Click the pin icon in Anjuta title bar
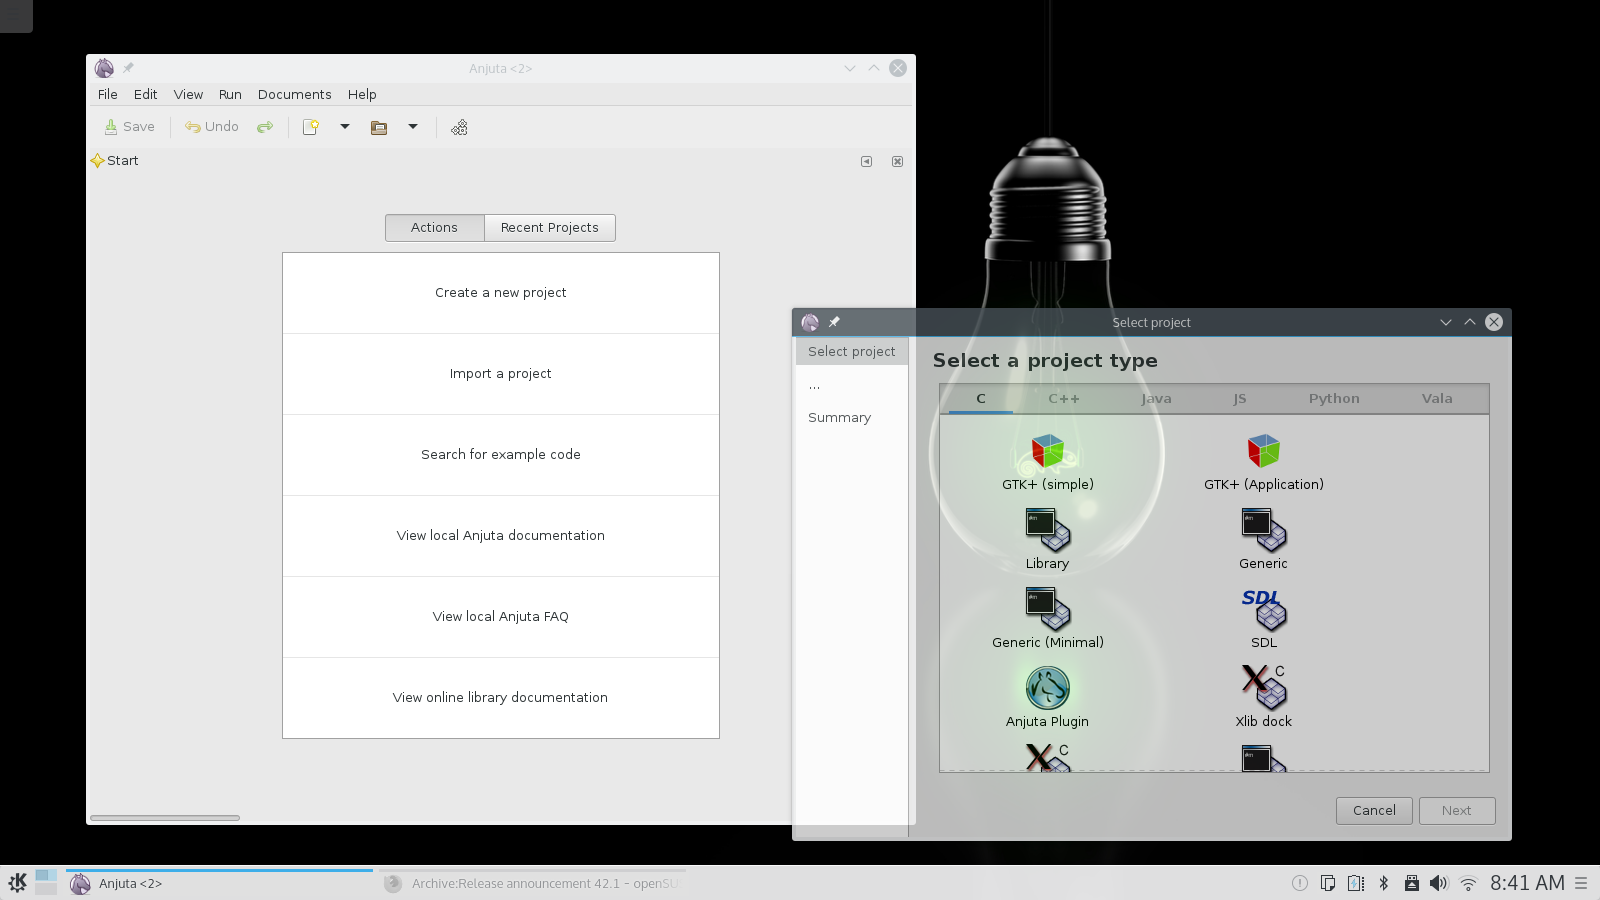 [x=128, y=68]
